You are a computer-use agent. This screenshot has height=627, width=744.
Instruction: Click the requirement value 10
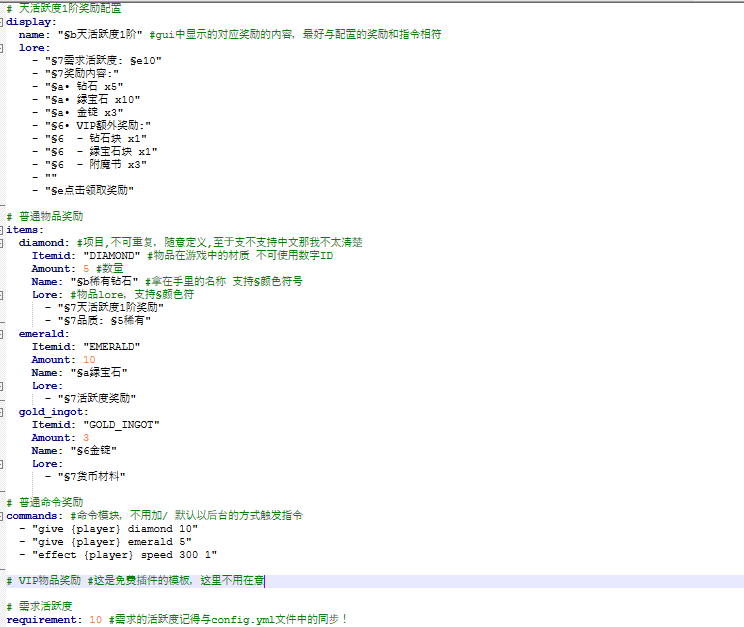coord(95,619)
